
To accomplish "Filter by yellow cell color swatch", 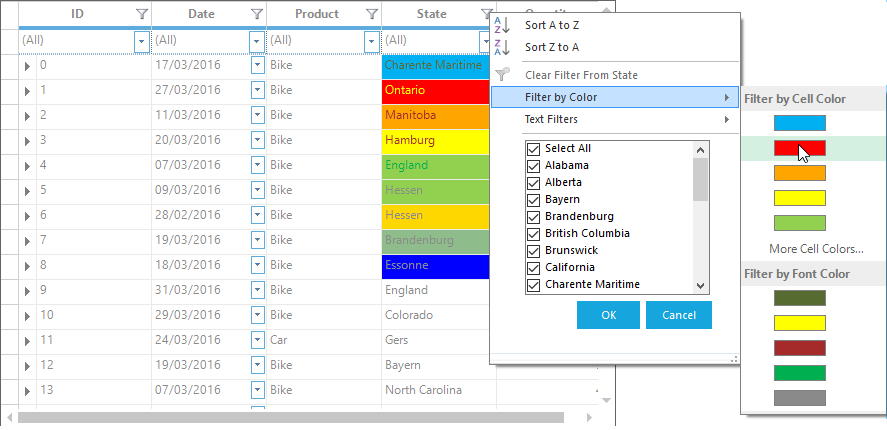I will [x=800, y=198].
